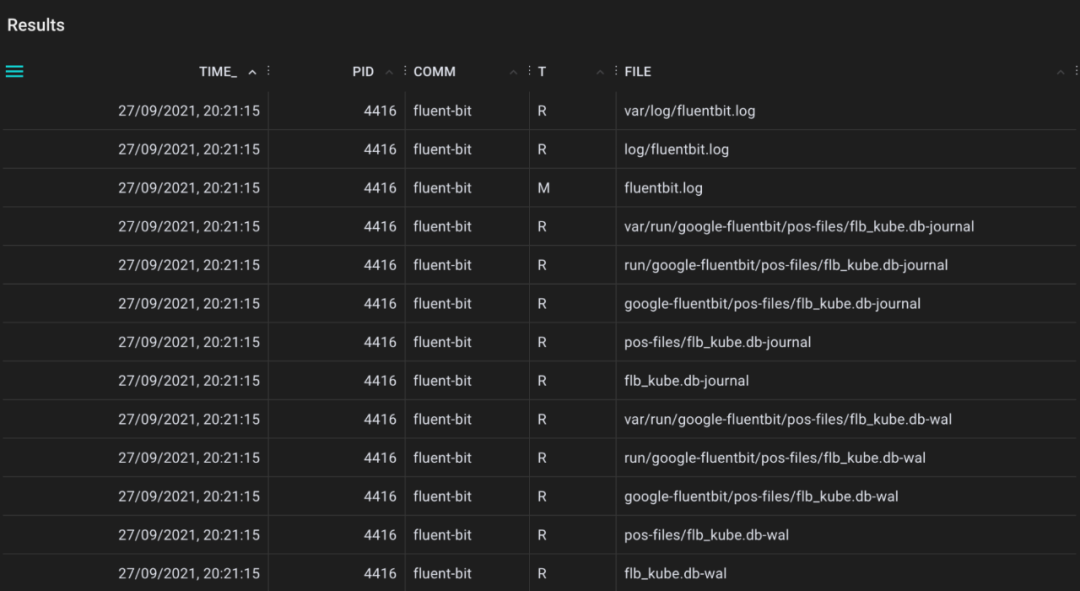This screenshot has width=1080, height=591.
Task: Sort by PID column arrow
Action: pos(389,72)
